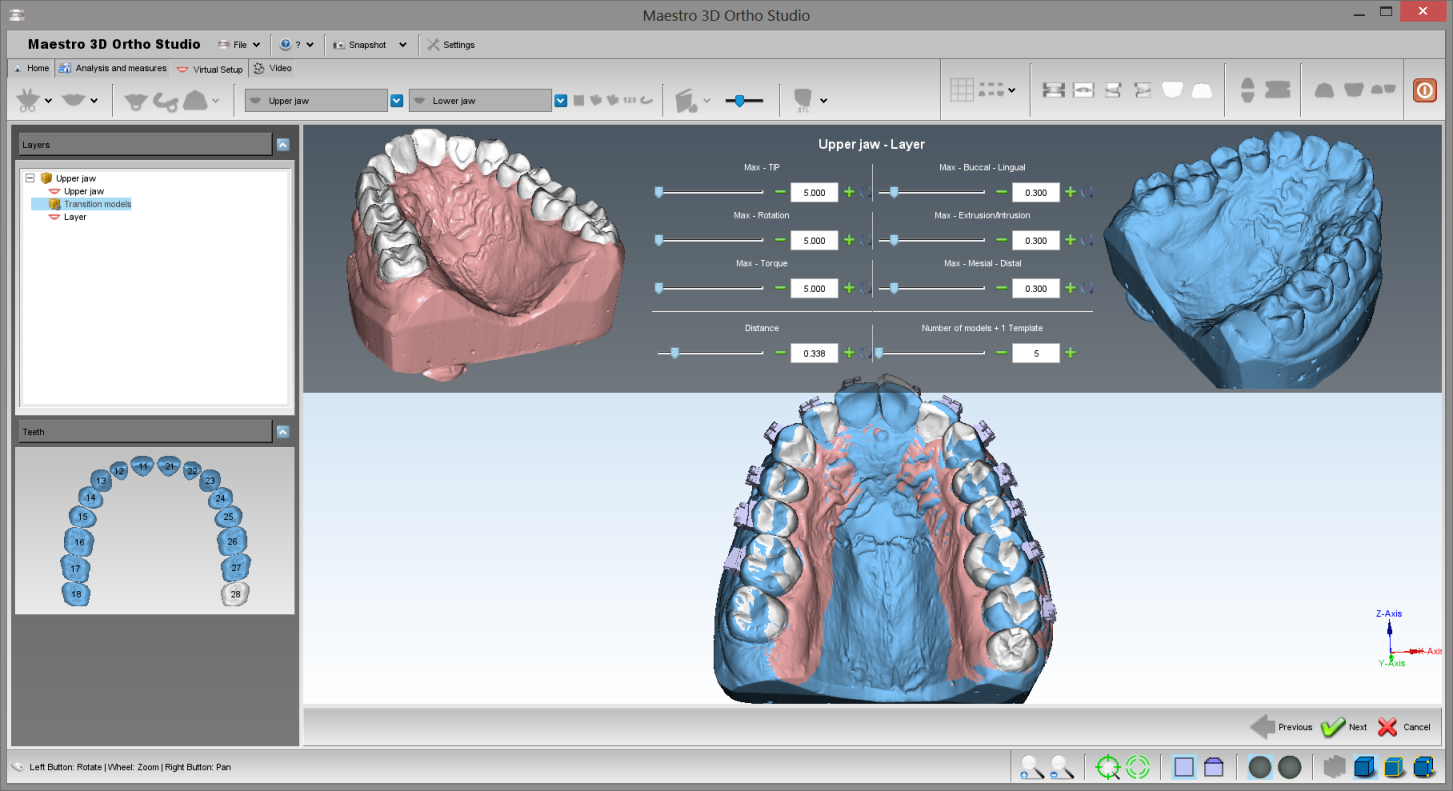Select the perspective projection view icon
This screenshot has width=1453, height=791.
[1214, 767]
